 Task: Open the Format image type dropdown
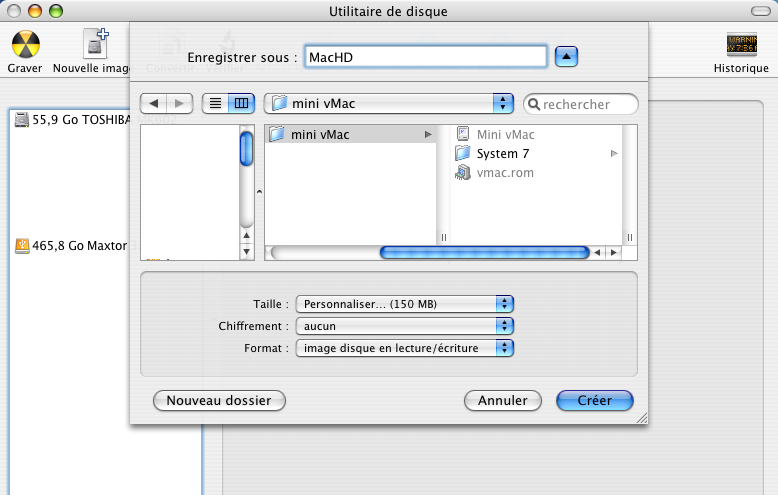point(404,348)
